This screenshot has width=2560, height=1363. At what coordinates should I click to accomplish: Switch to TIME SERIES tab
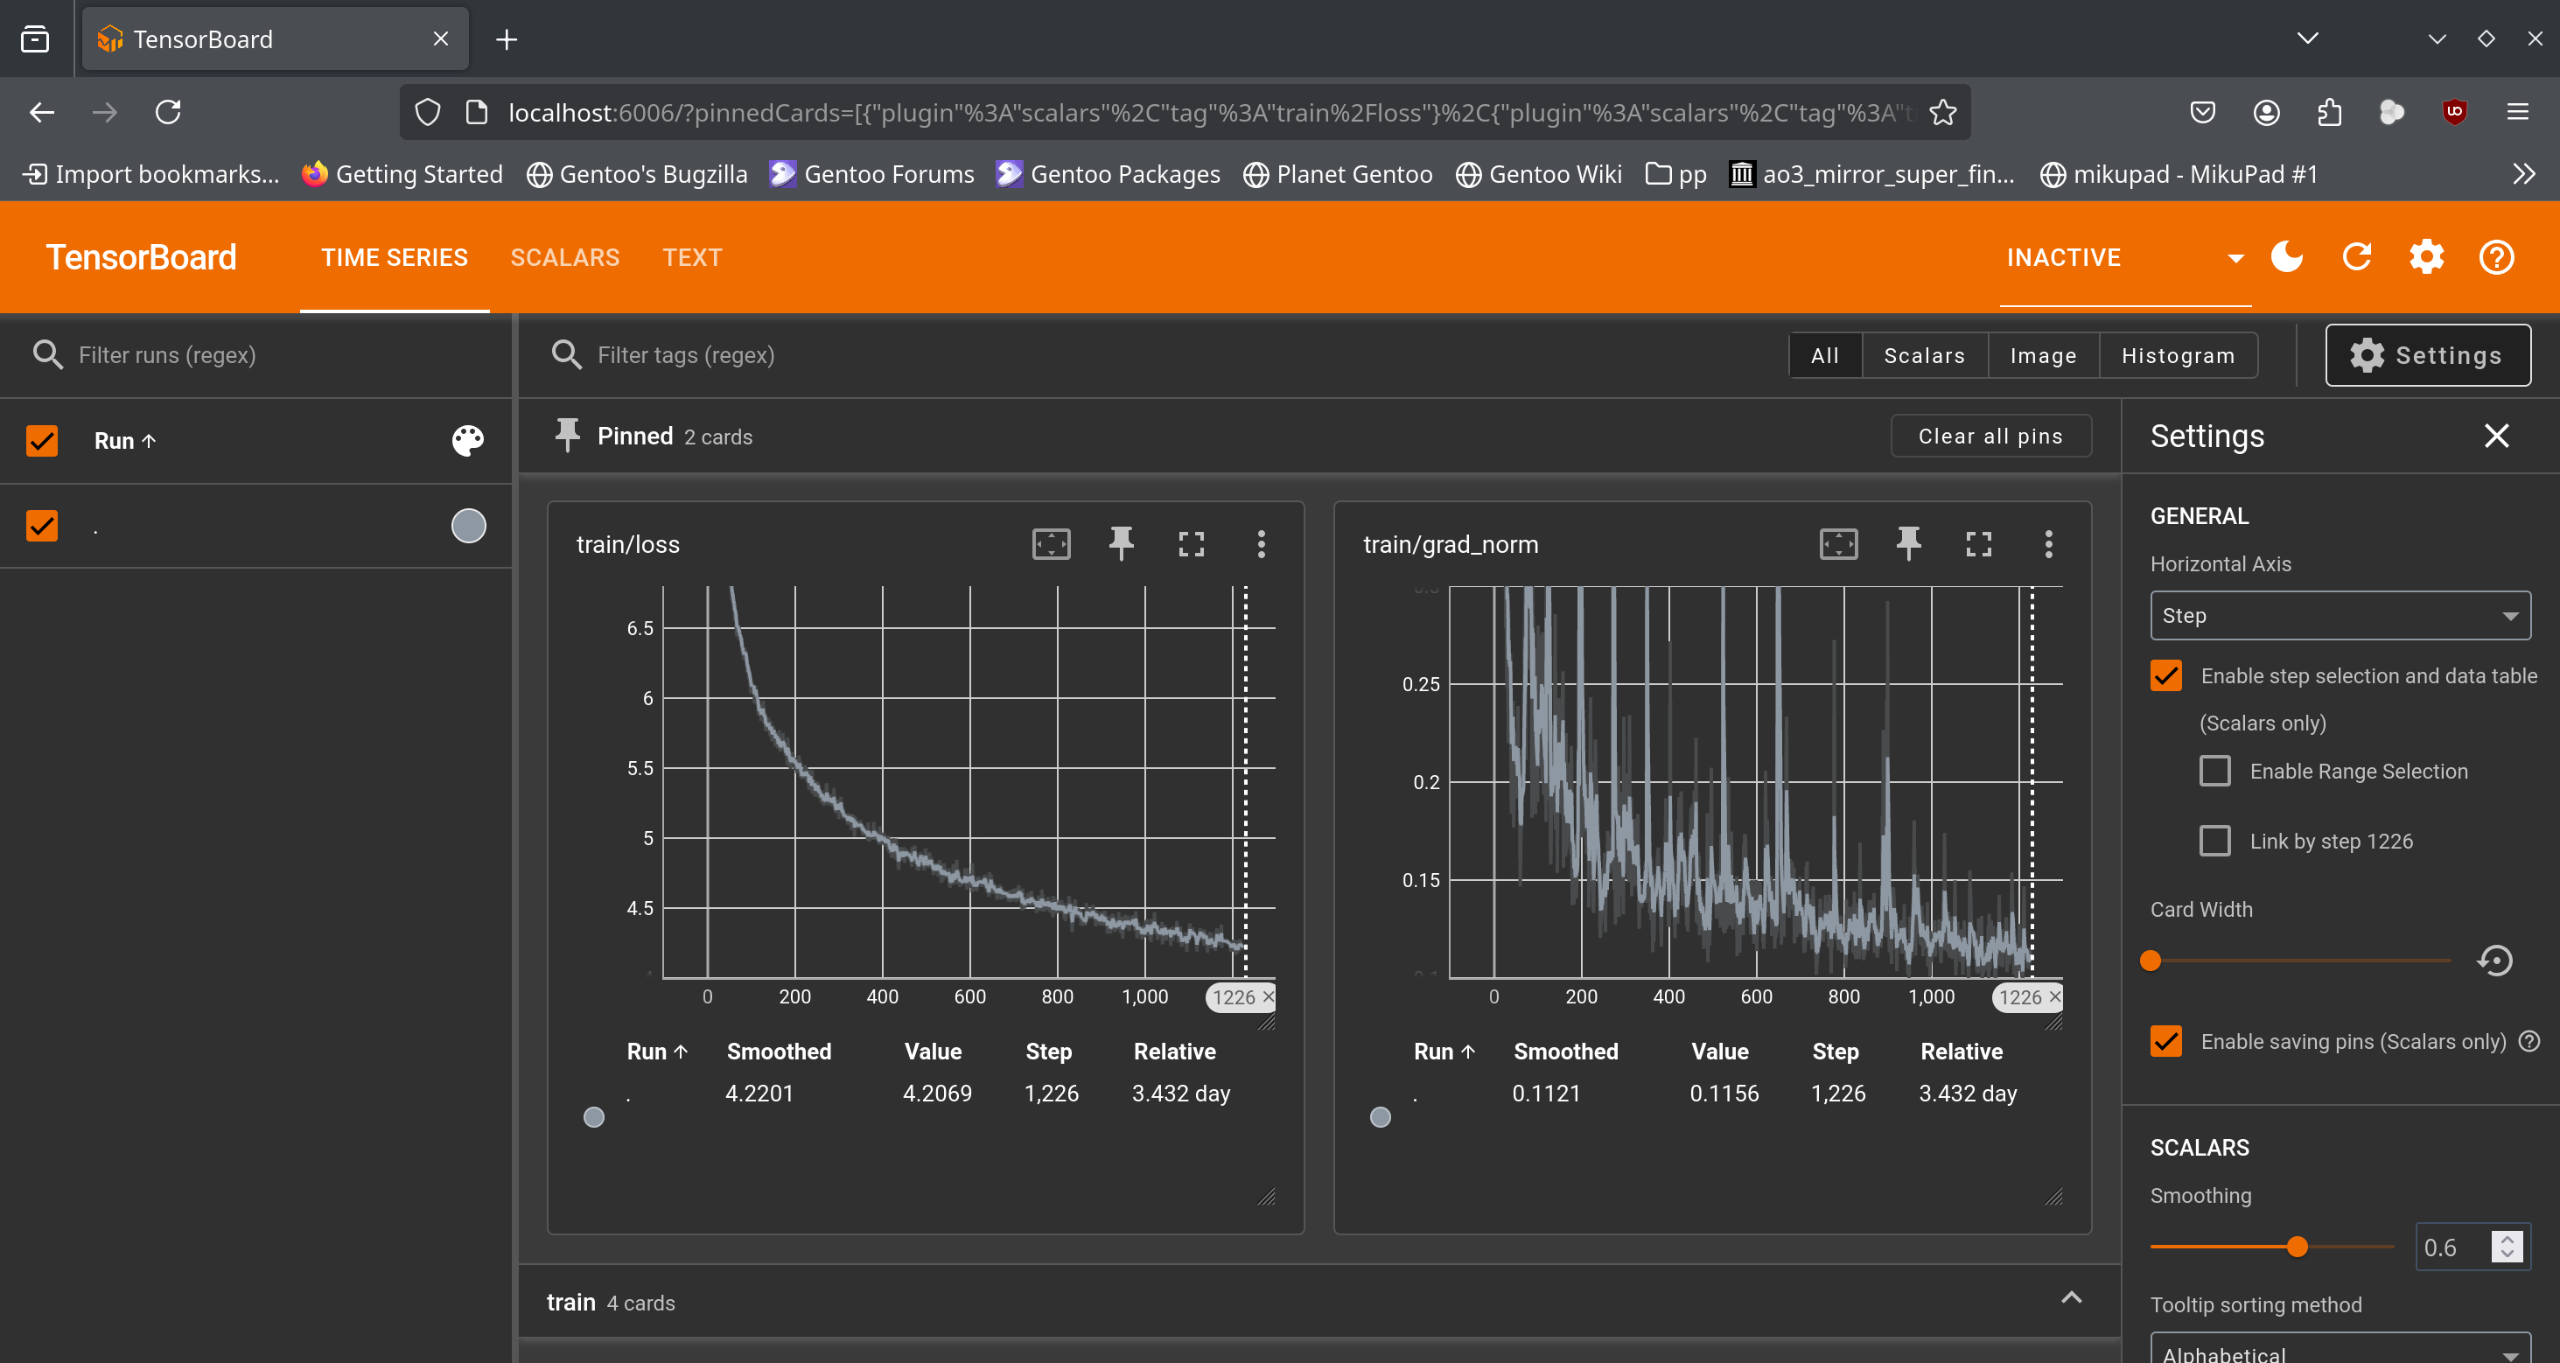(394, 257)
